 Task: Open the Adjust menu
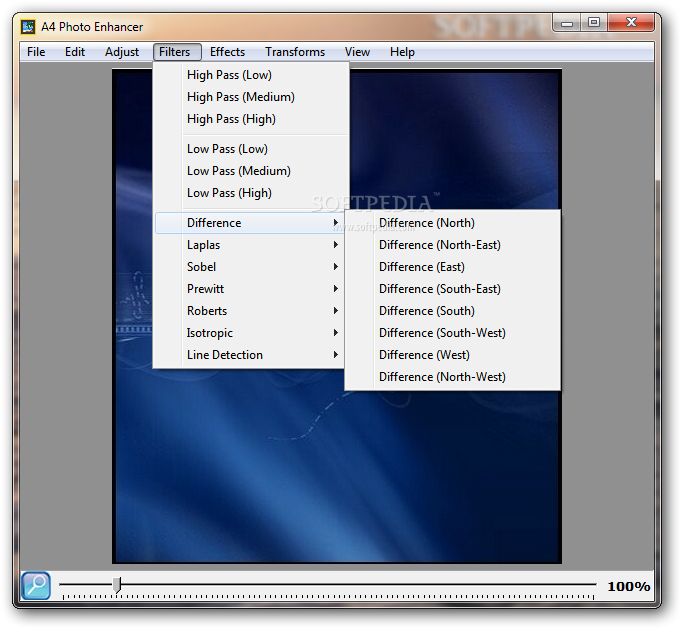pyautogui.click(x=122, y=52)
